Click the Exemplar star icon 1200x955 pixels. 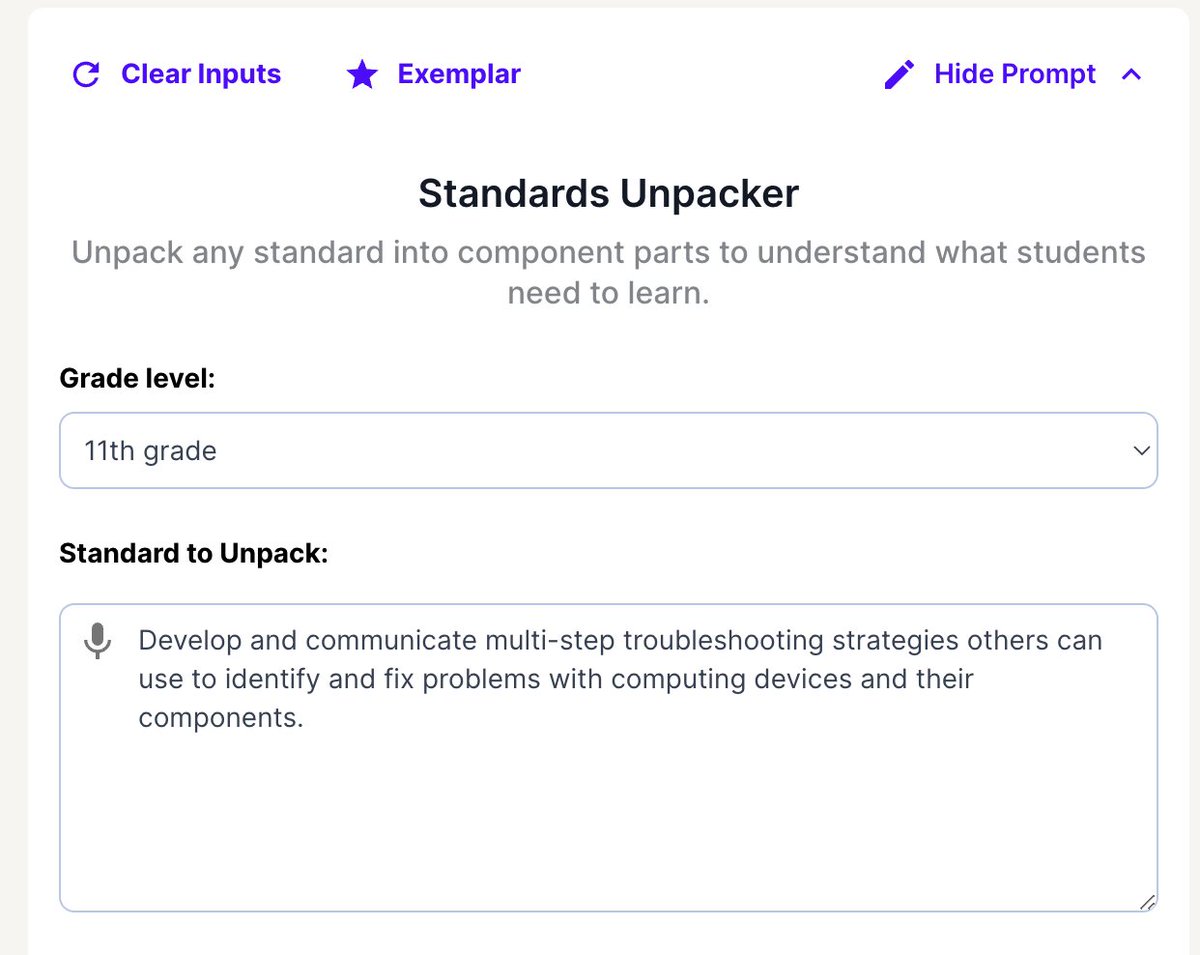[361, 75]
